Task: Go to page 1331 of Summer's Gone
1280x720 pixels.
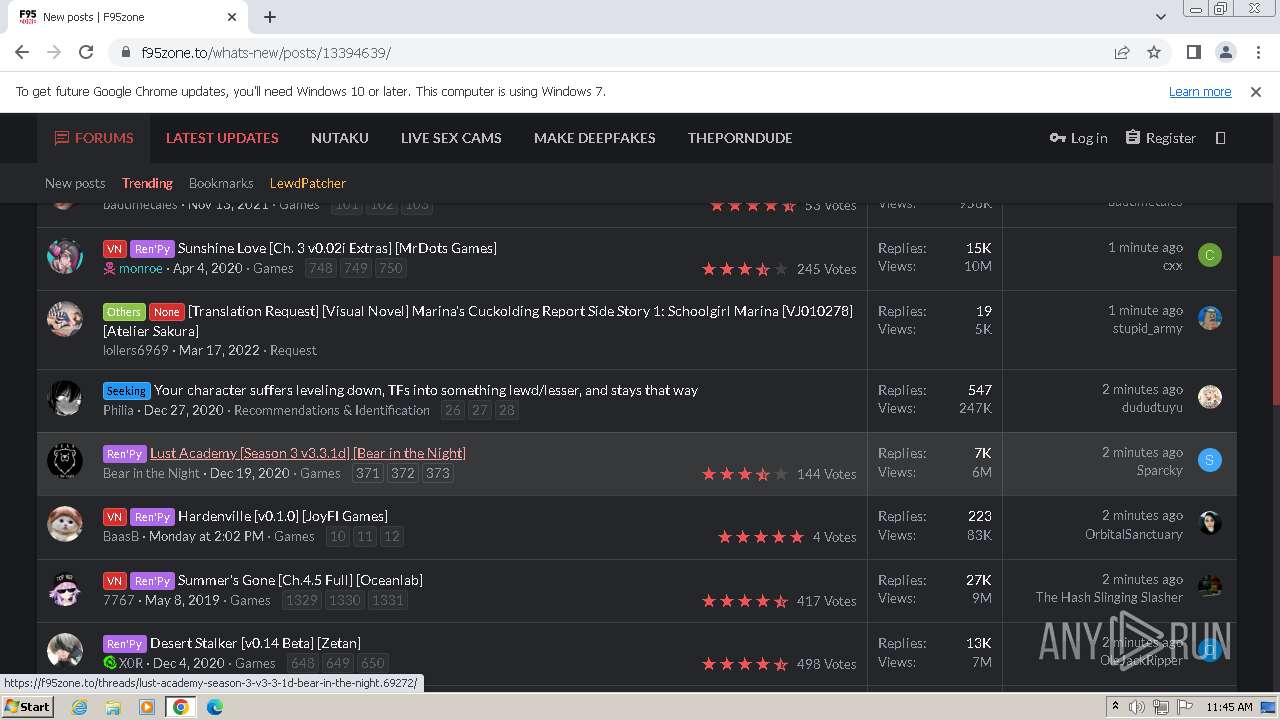Action: [x=388, y=600]
